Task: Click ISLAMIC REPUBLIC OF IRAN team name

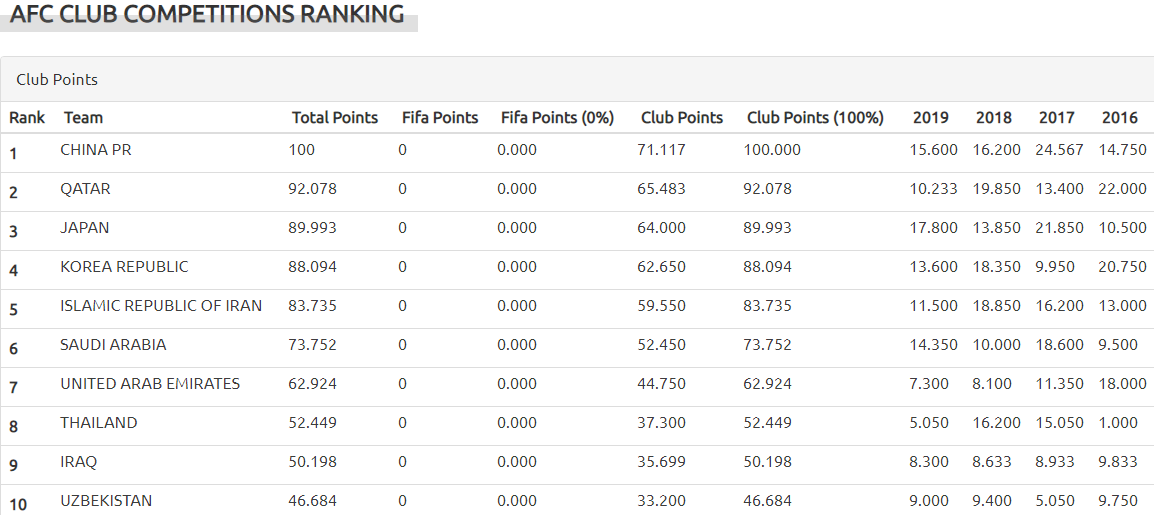Action: [161, 306]
